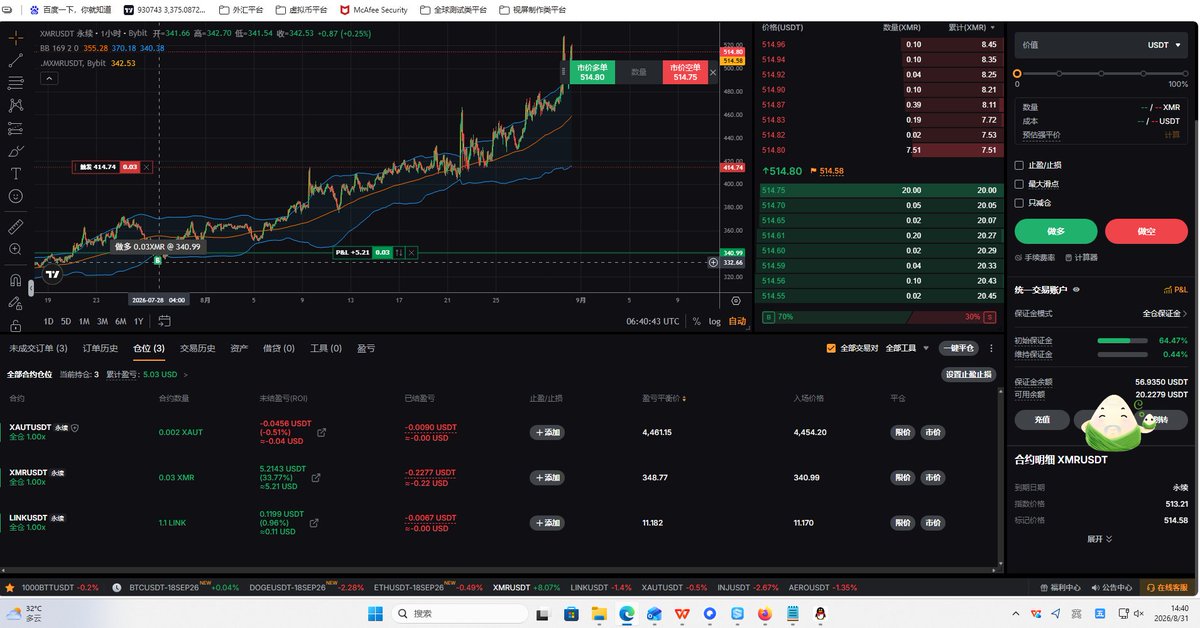The image size is (1200, 628).
Task: Select the crosshair cursor tool
Action: point(16,37)
